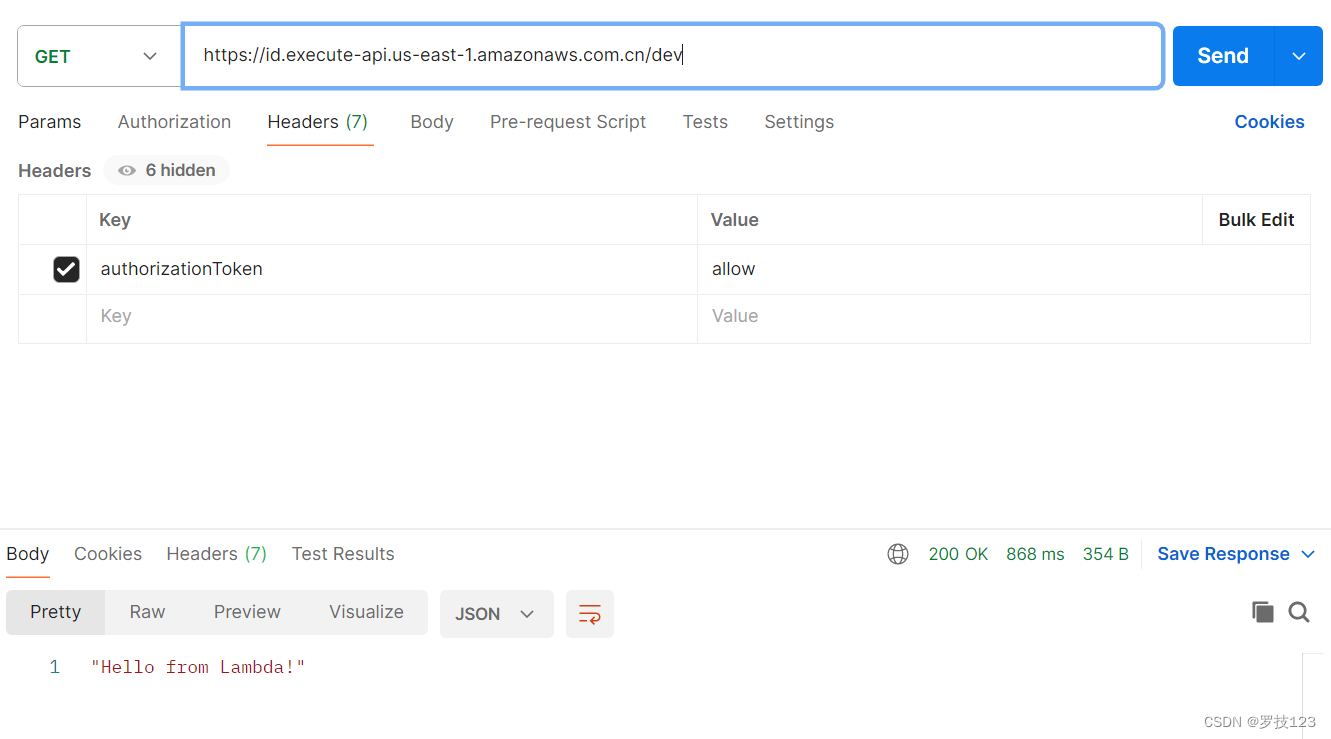
Task: Click the Value column header
Action: click(x=734, y=220)
